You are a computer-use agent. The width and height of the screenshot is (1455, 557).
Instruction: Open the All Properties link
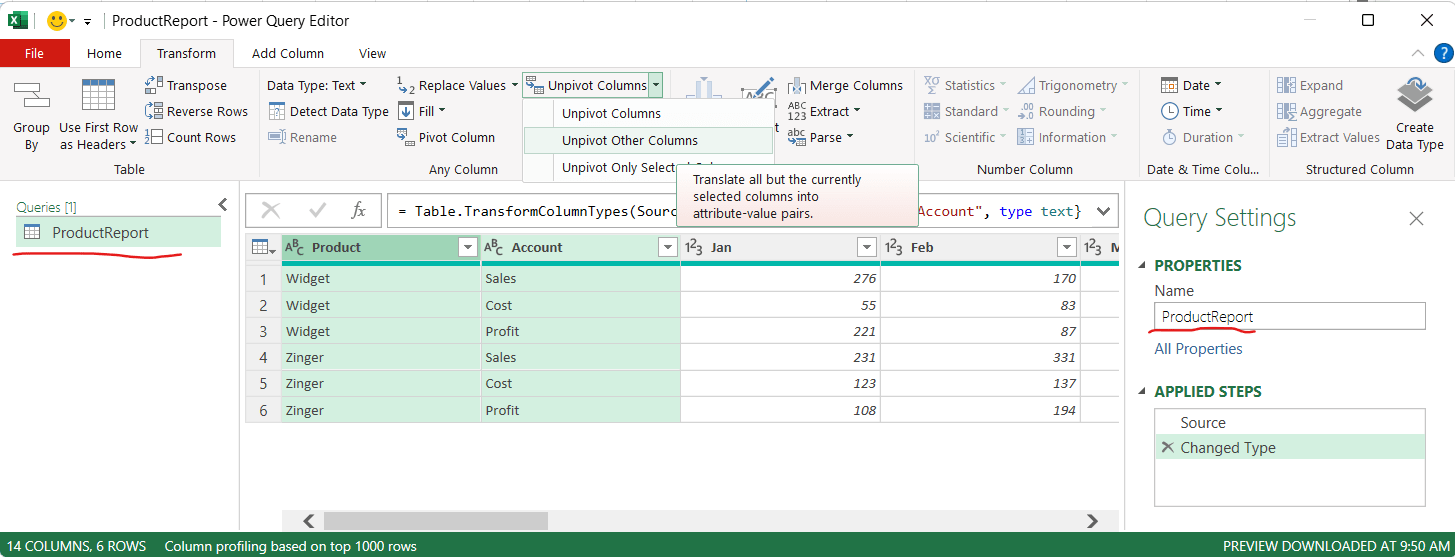(1198, 349)
